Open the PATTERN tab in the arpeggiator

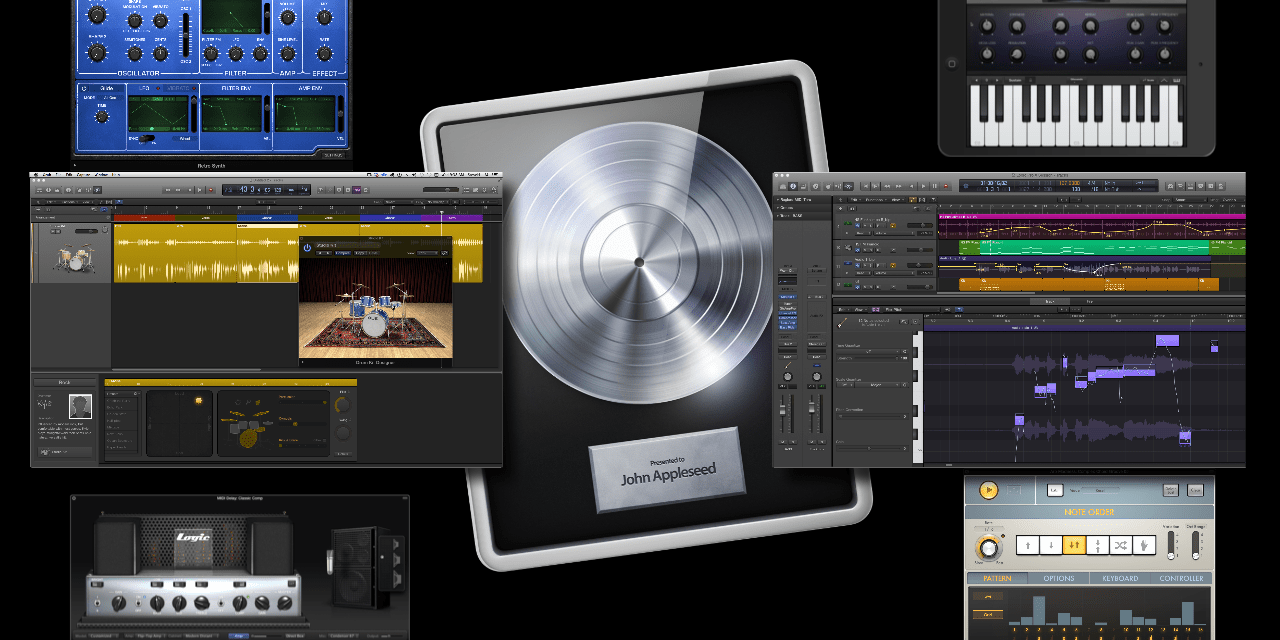click(997, 578)
